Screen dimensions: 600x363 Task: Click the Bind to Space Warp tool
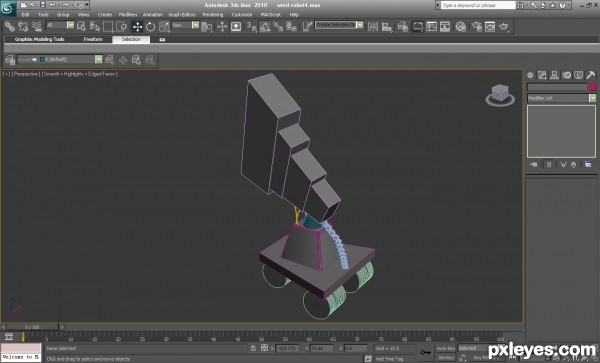point(37,26)
